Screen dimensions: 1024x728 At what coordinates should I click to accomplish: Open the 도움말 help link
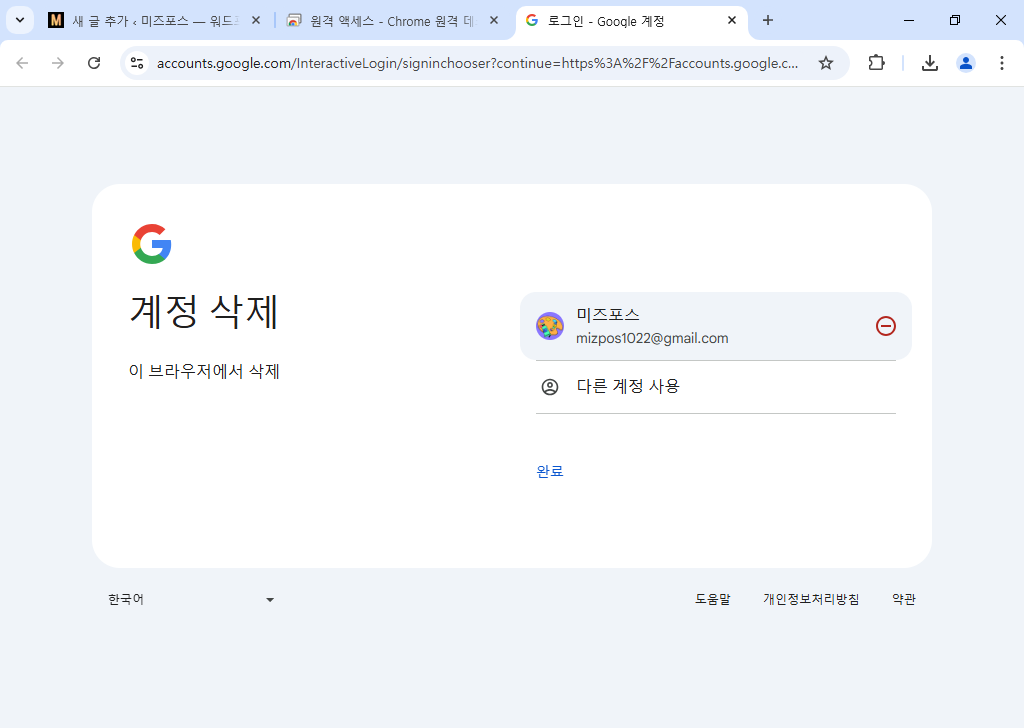(x=712, y=599)
